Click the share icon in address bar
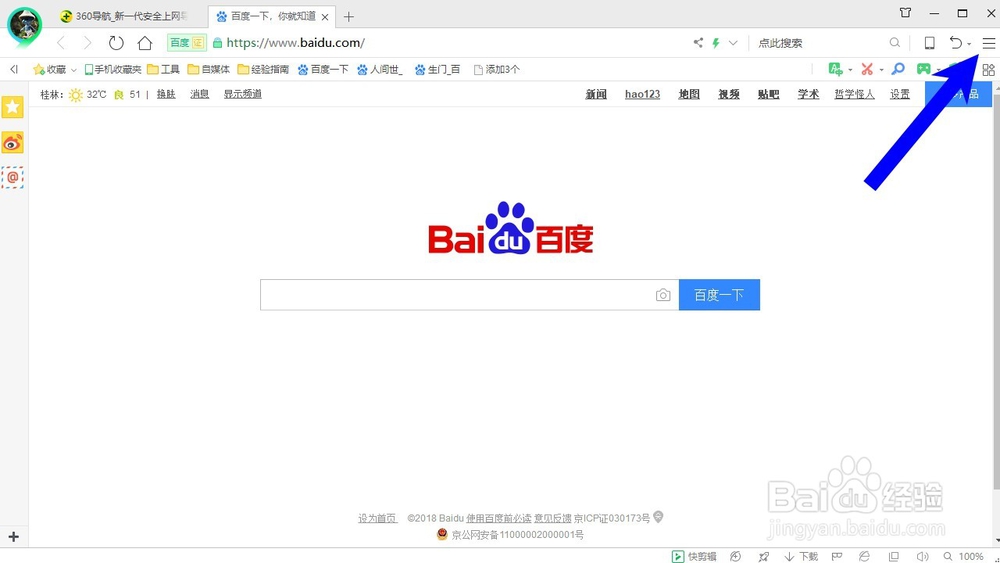Image resolution: width=1000 pixels, height=563 pixels. click(698, 43)
